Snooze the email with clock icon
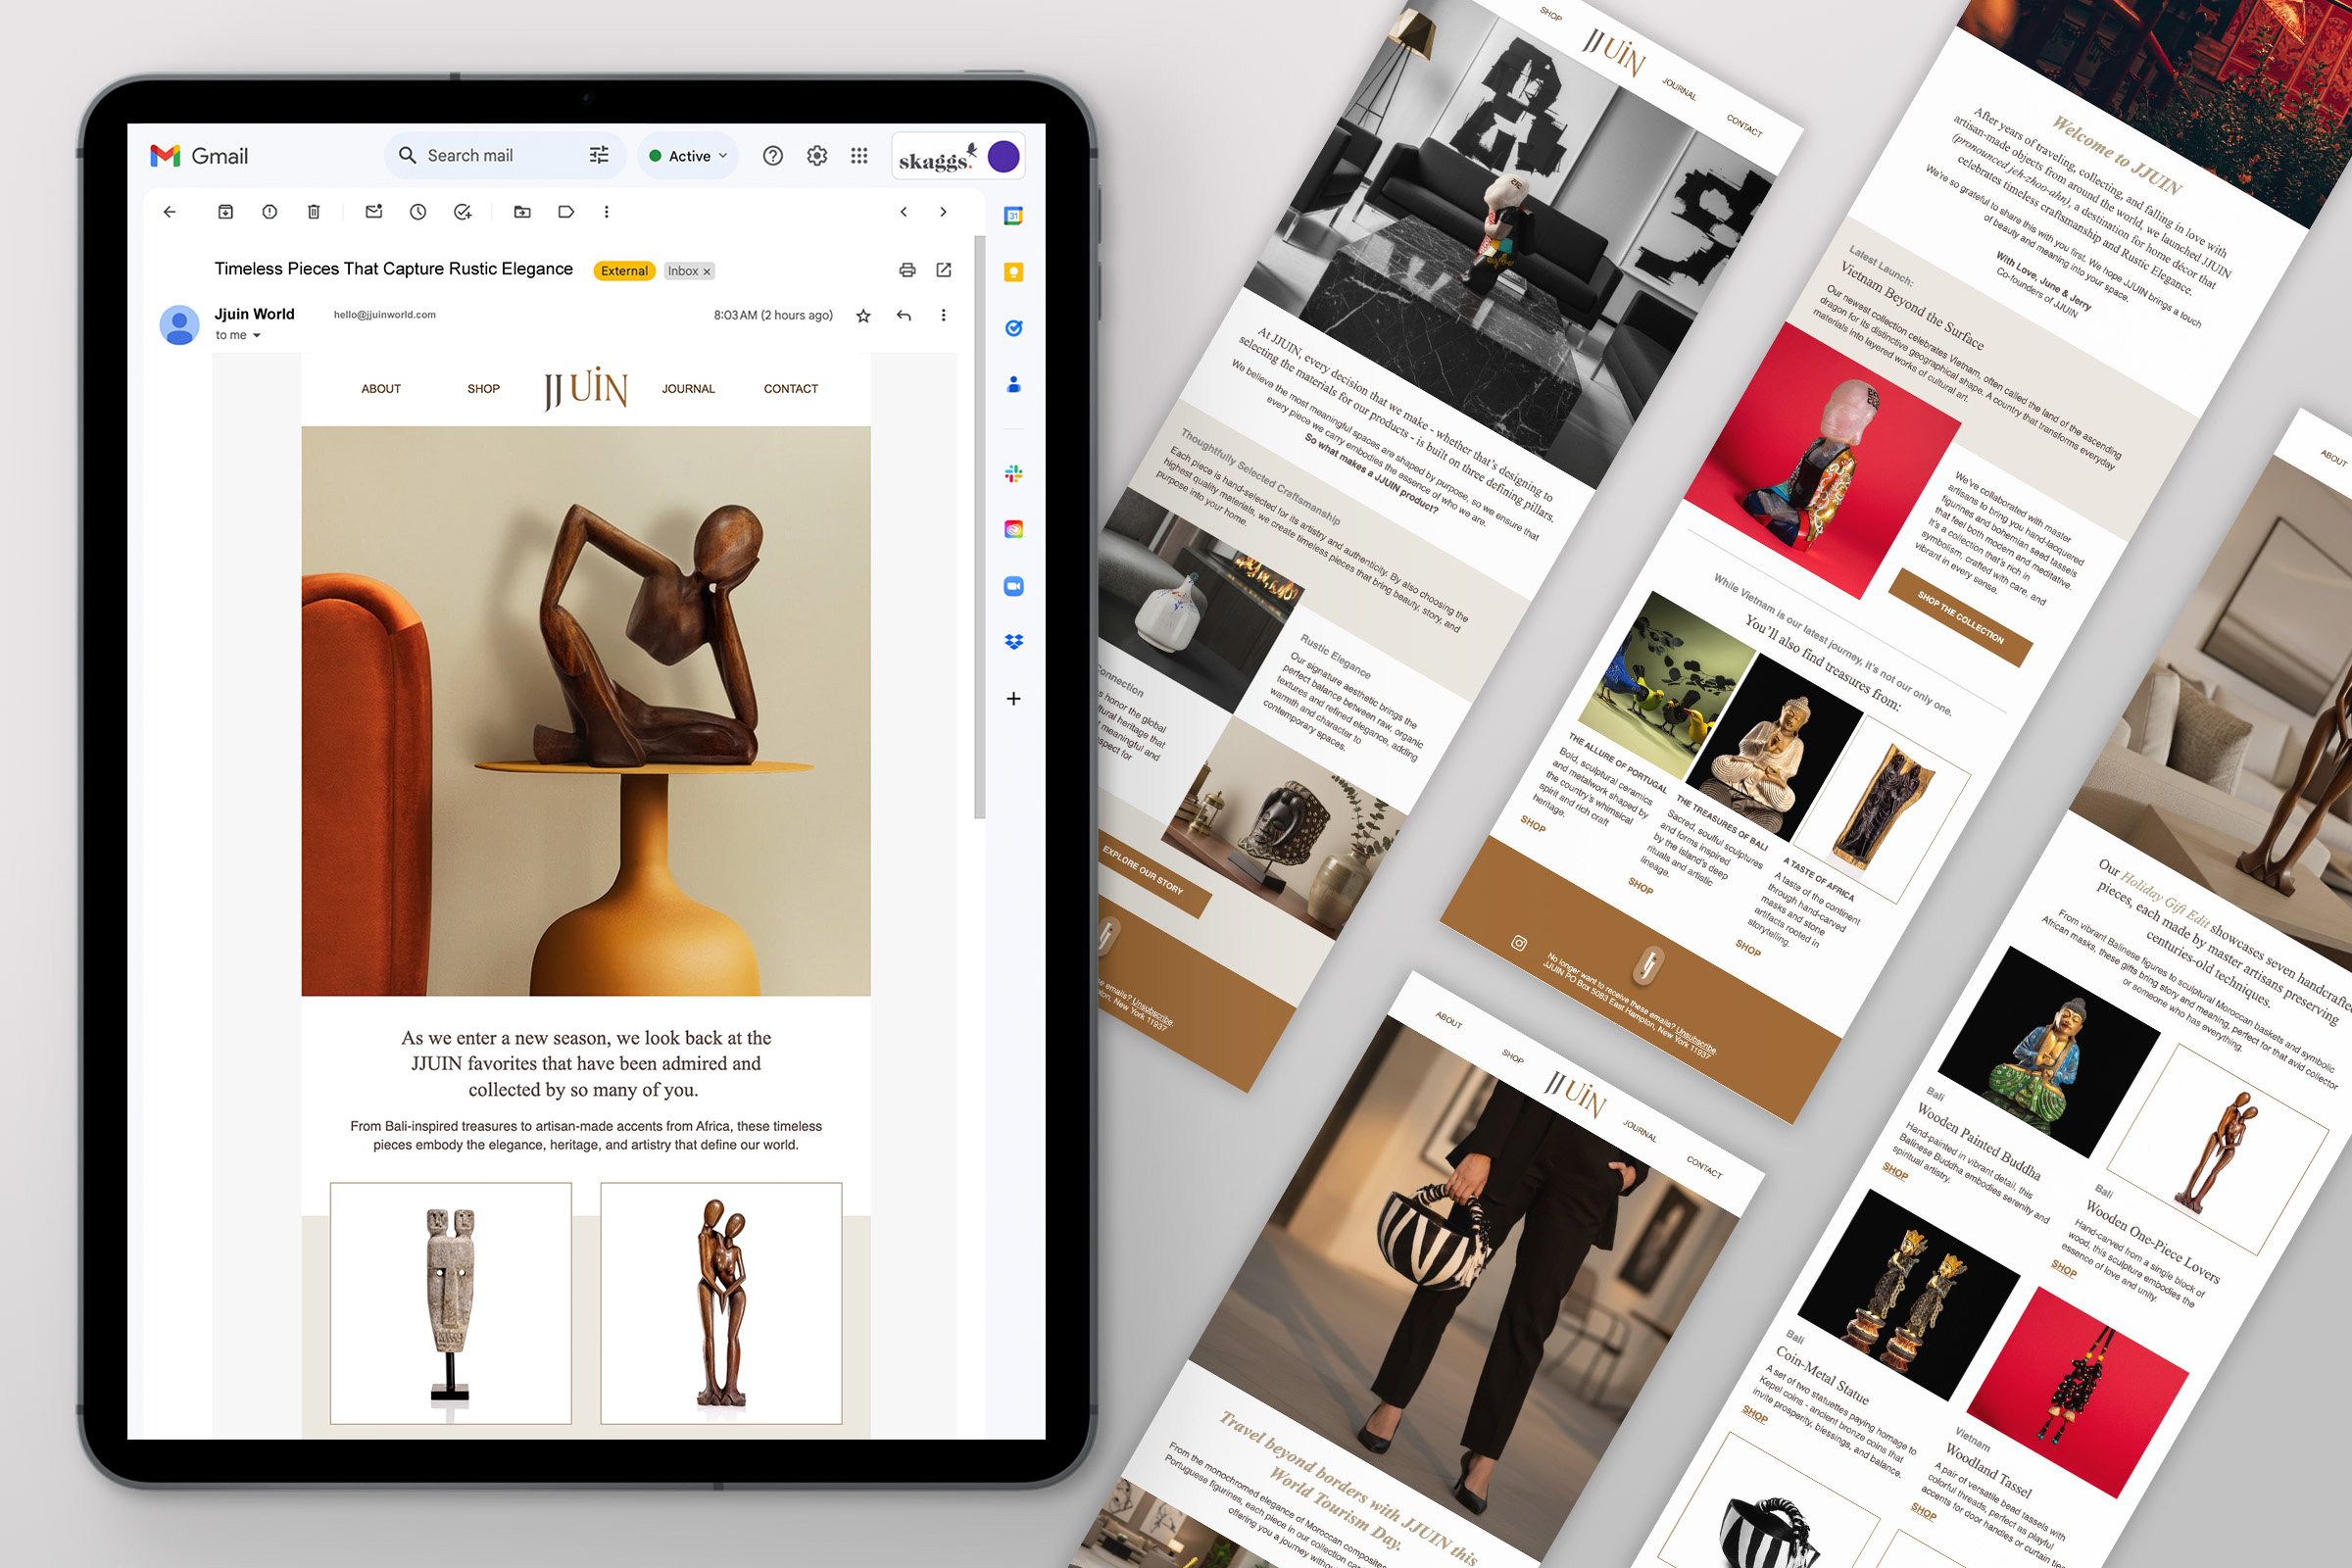Image resolution: width=2352 pixels, height=1568 pixels. [x=418, y=212]
